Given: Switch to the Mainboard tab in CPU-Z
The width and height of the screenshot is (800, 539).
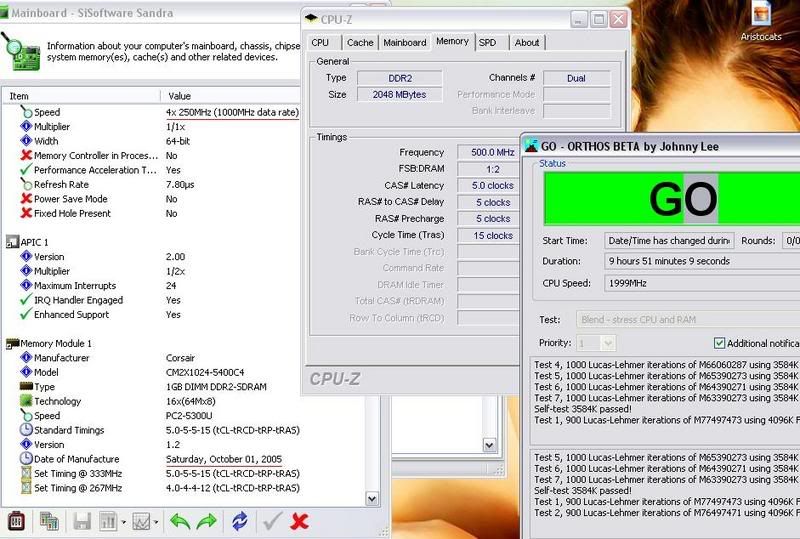Looking at the screenshot, I should click(x=405, y=42).
